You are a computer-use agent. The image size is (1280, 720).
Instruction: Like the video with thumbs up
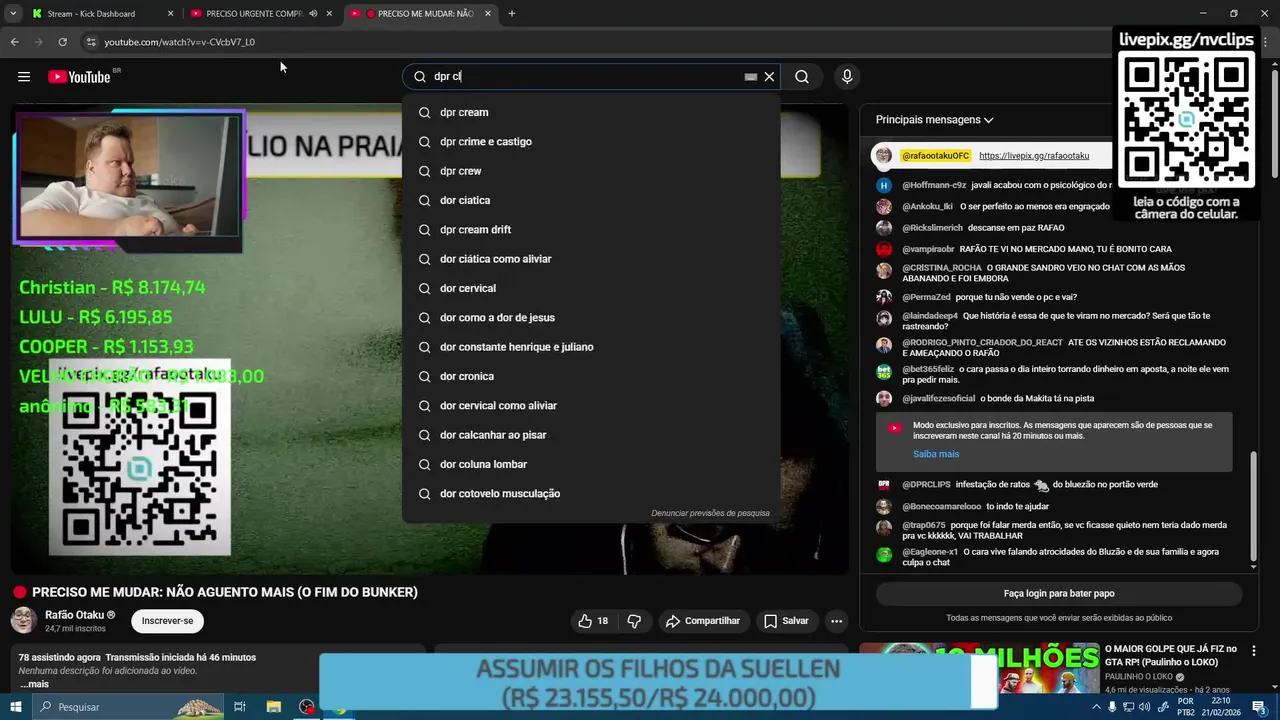593,621
